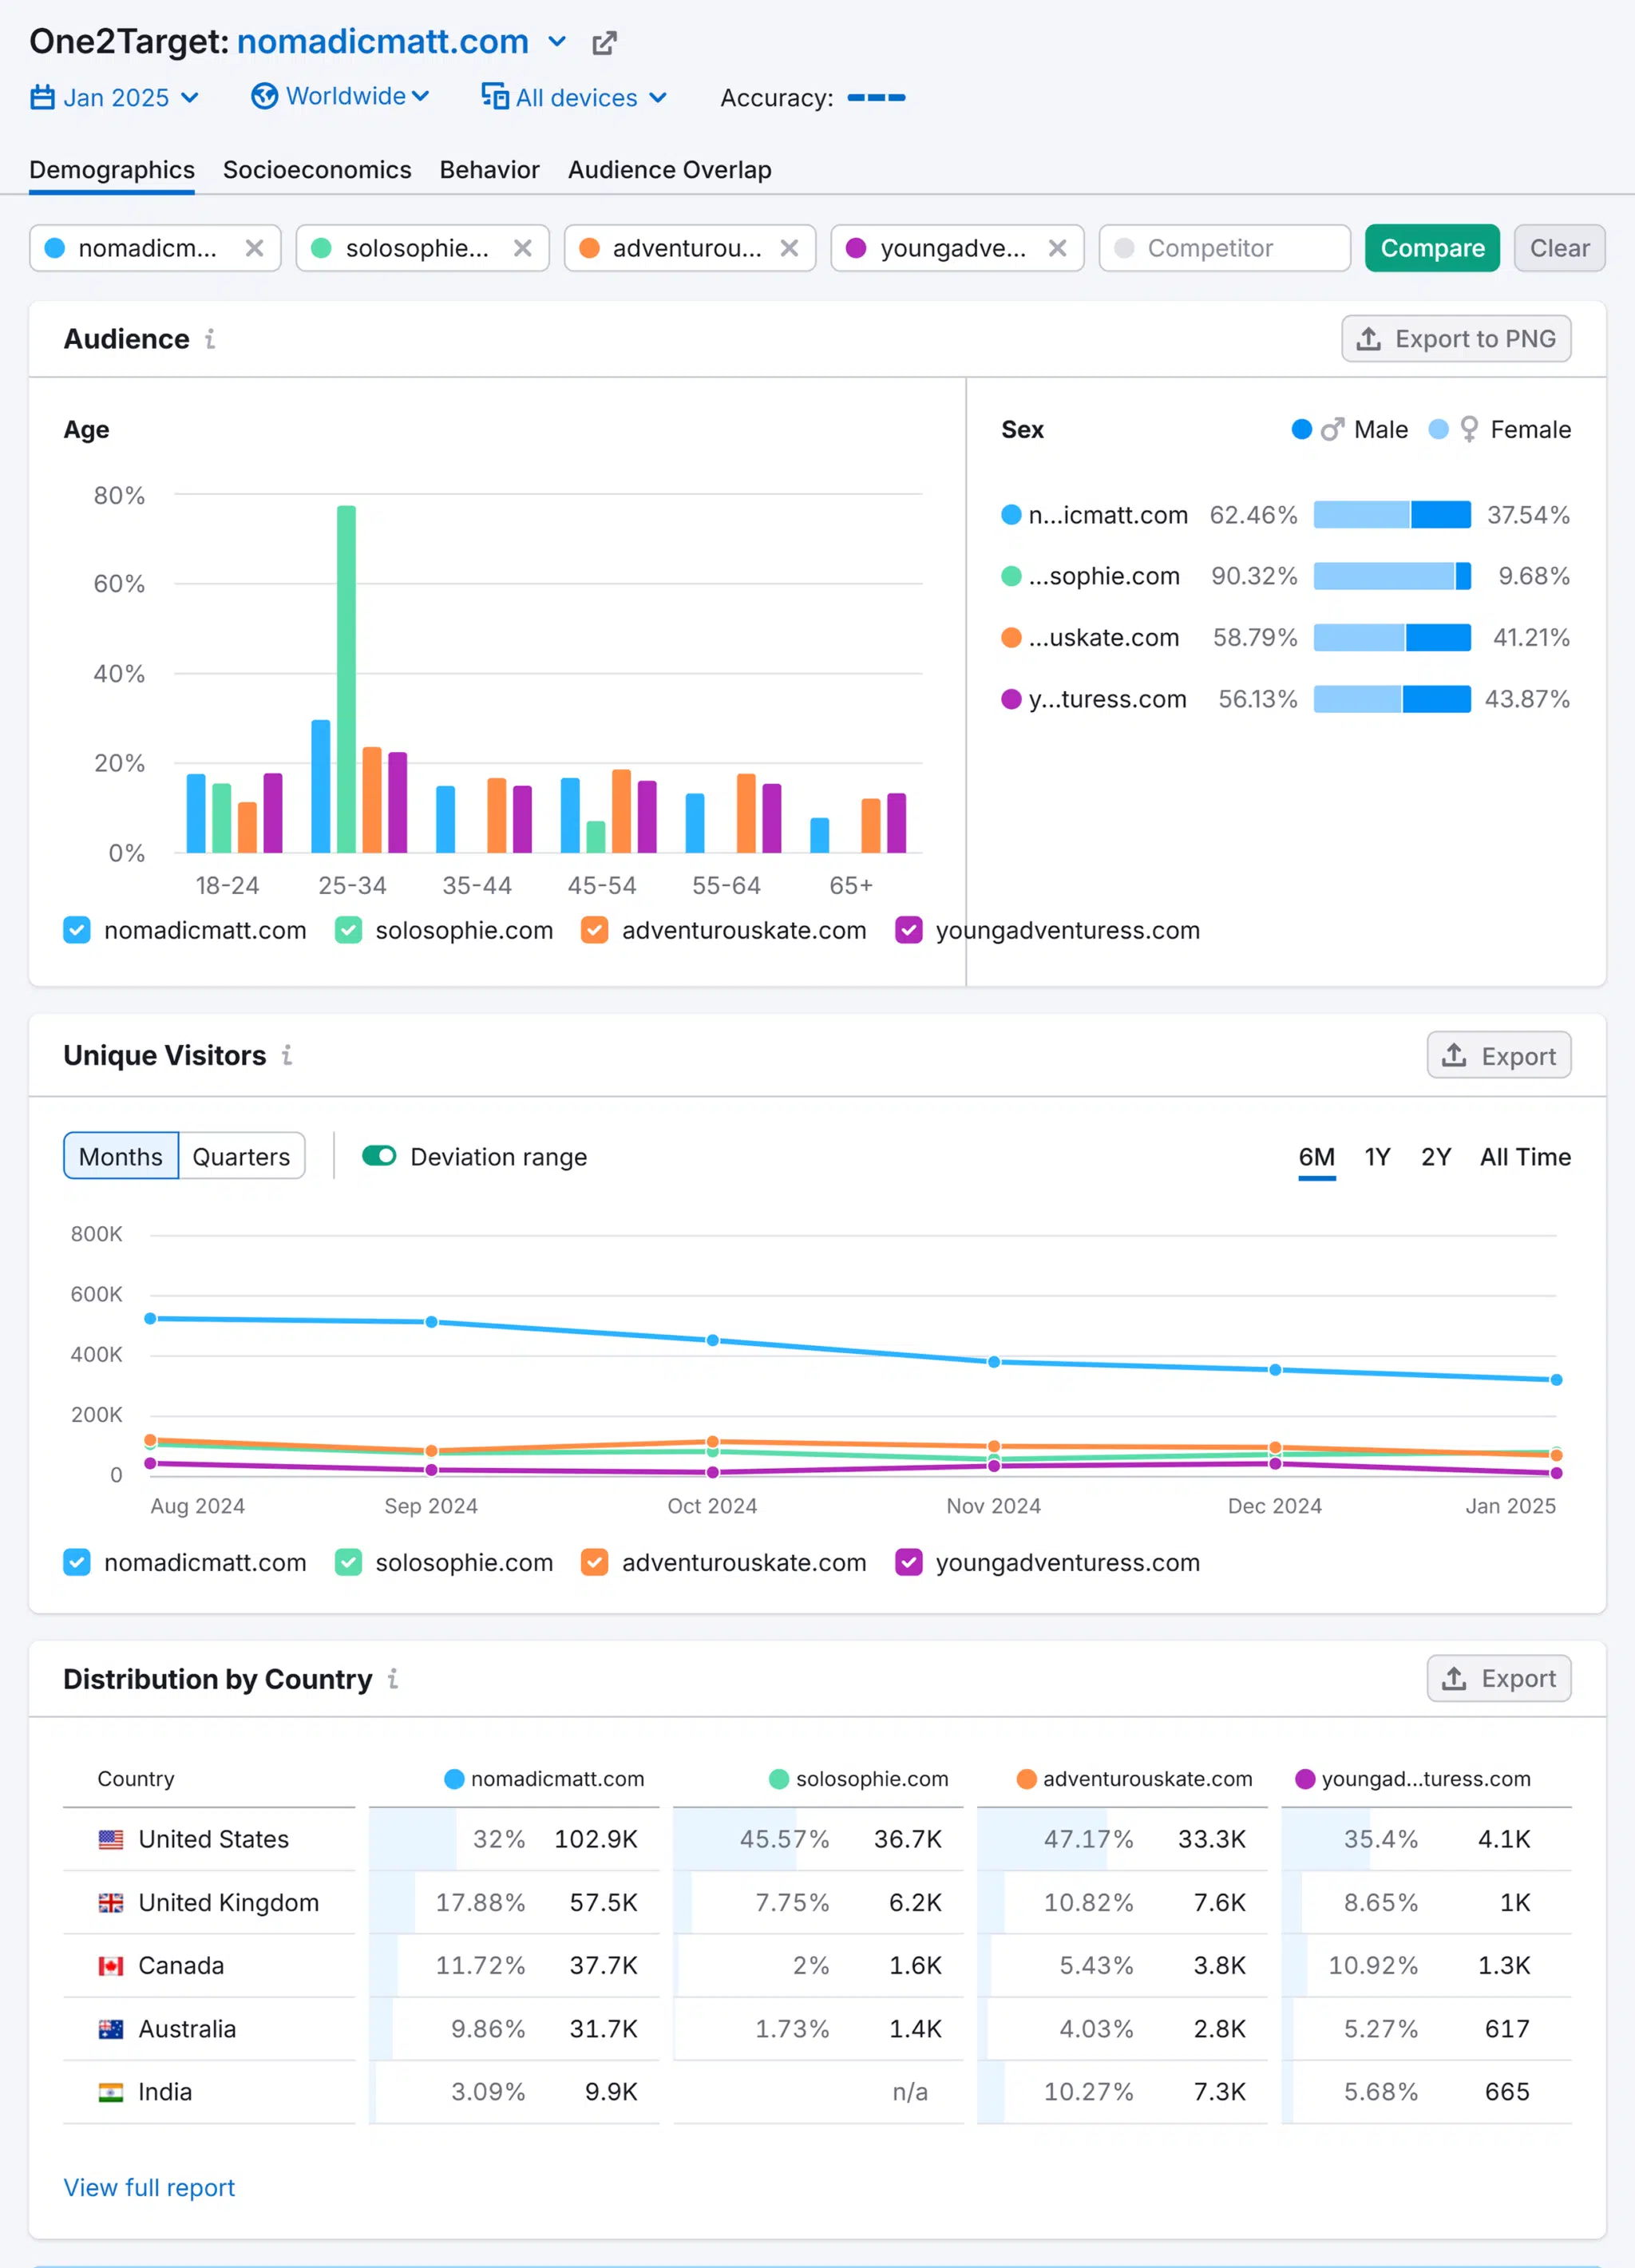Click the 102.9K United States value
The image size is (1635, 2268).
596,1839
